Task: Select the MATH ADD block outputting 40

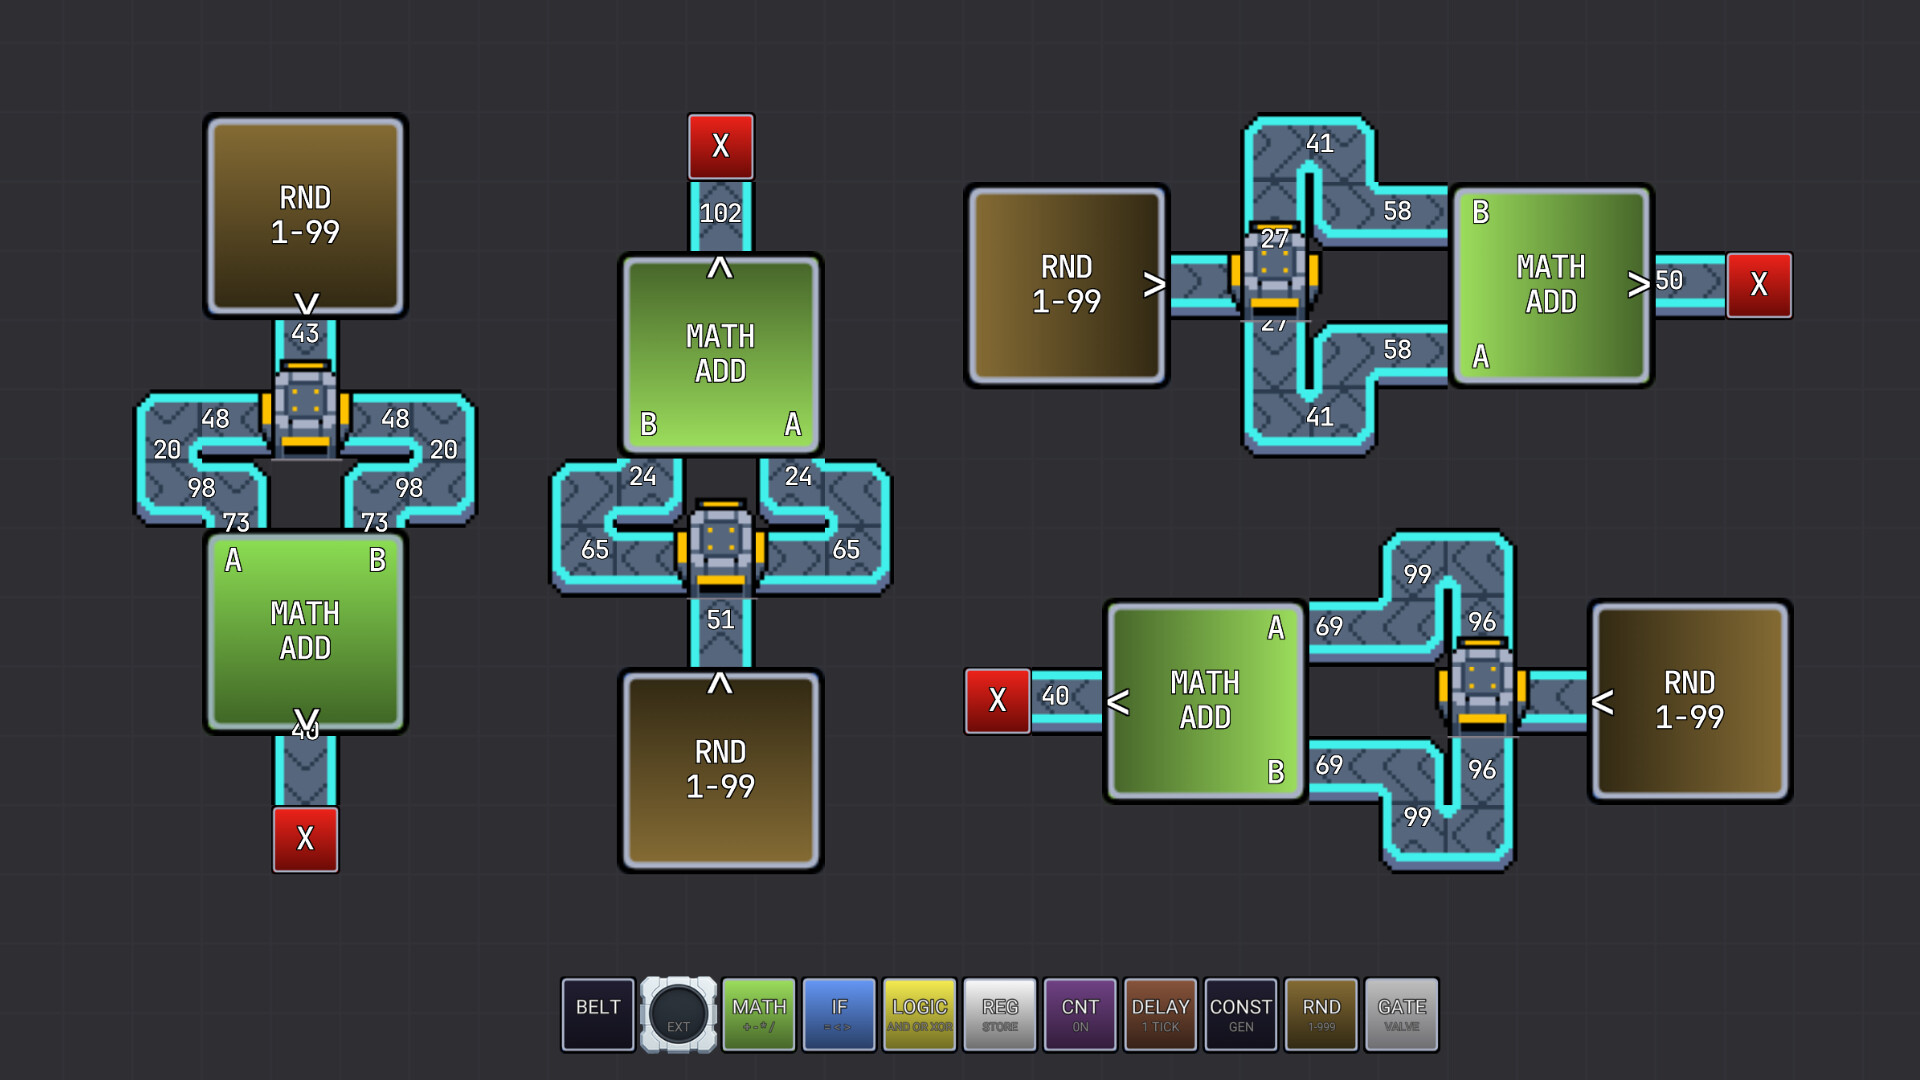Action: point(305,630)
